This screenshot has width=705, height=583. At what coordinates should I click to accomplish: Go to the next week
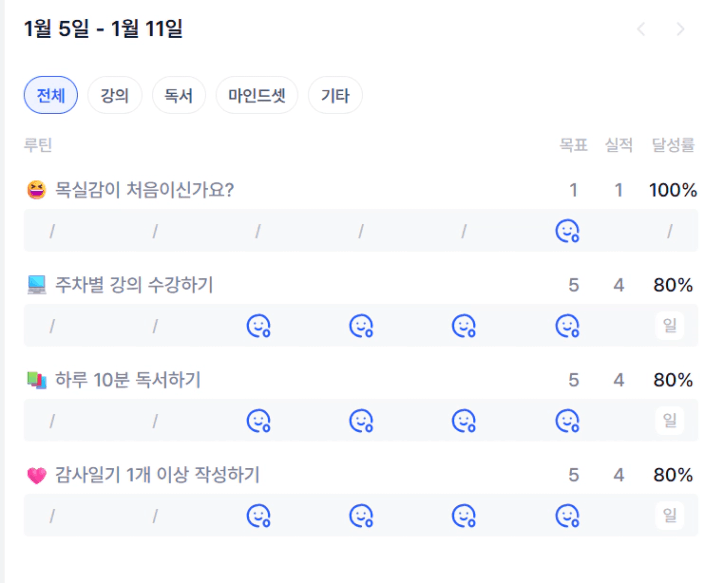[x=681, y=30]
